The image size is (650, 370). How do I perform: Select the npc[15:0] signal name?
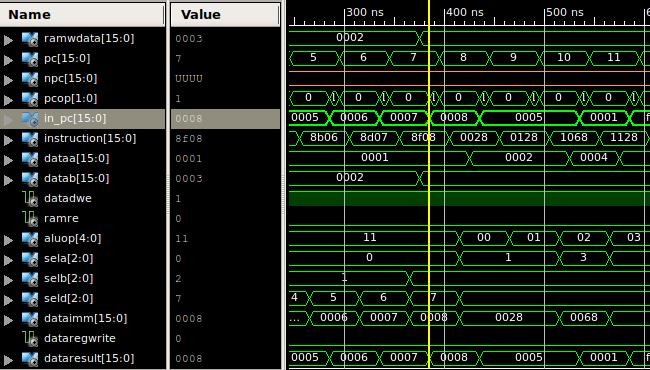coord(70,78)
